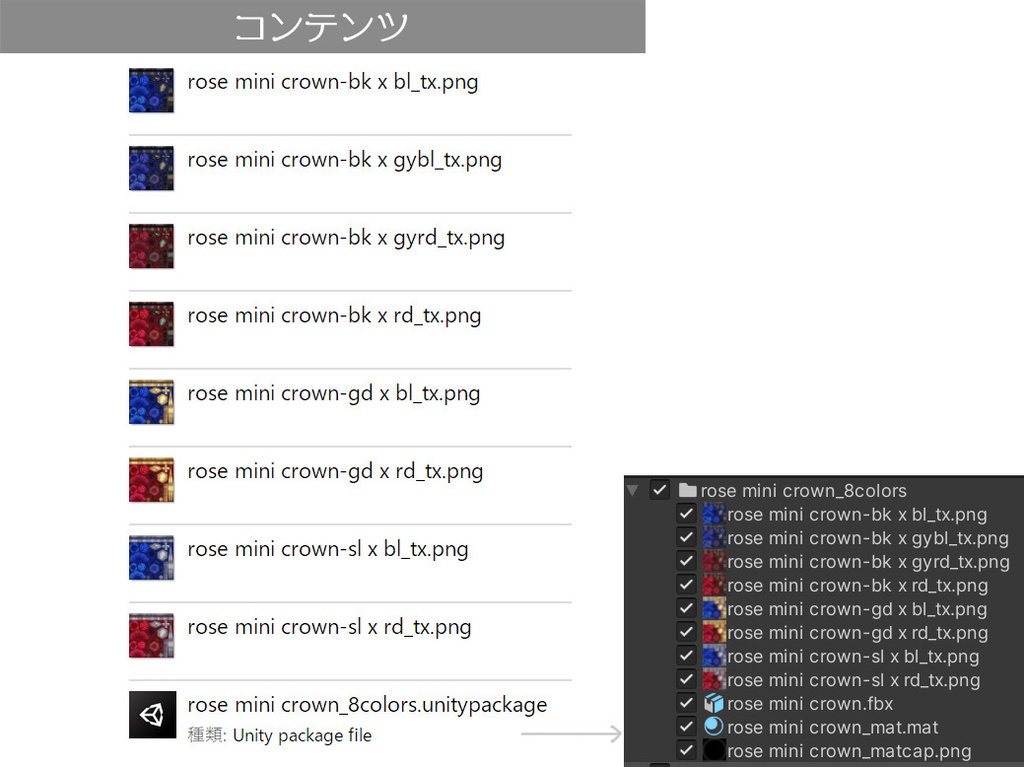Open the rose mini crown-bk x bl_tx.png thumbnail in contents list
The width and height of the screenshot is (1024, 767).
point(152,90)
